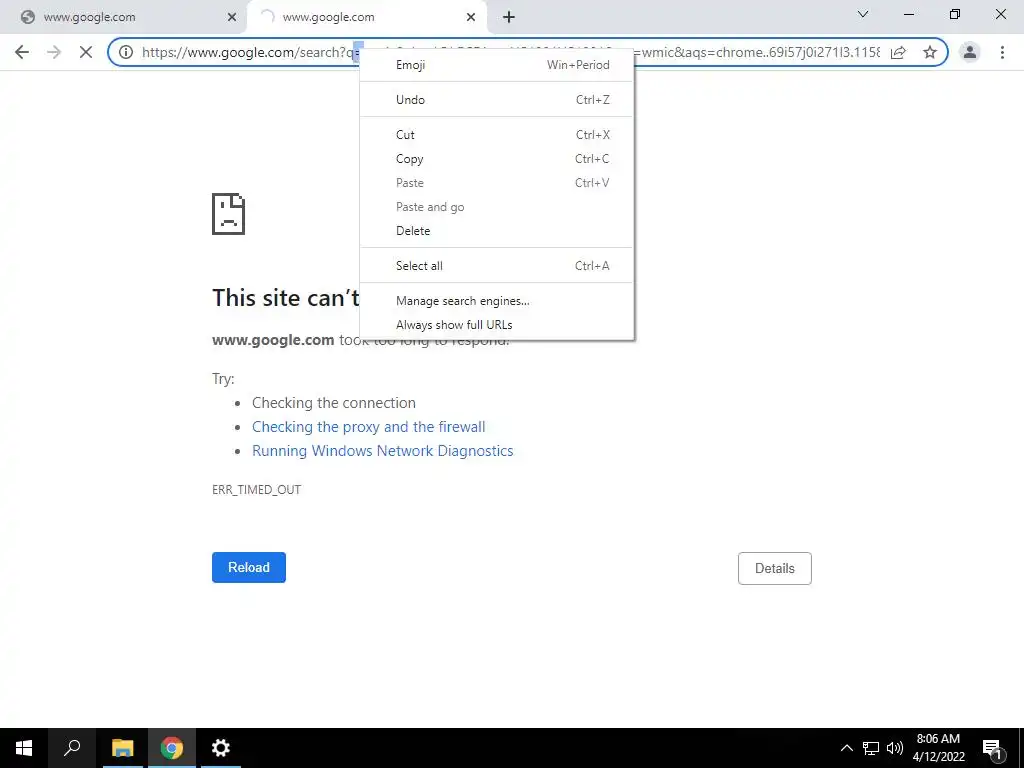Click the Checking the connection text

click(334, 403)
